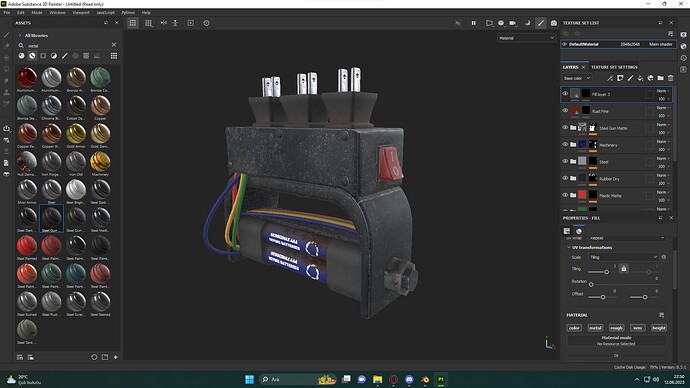Viewport: 690px width, 388px height.
Task: Adjust the Rotation slider handle
Action: (x=591, y=285)
